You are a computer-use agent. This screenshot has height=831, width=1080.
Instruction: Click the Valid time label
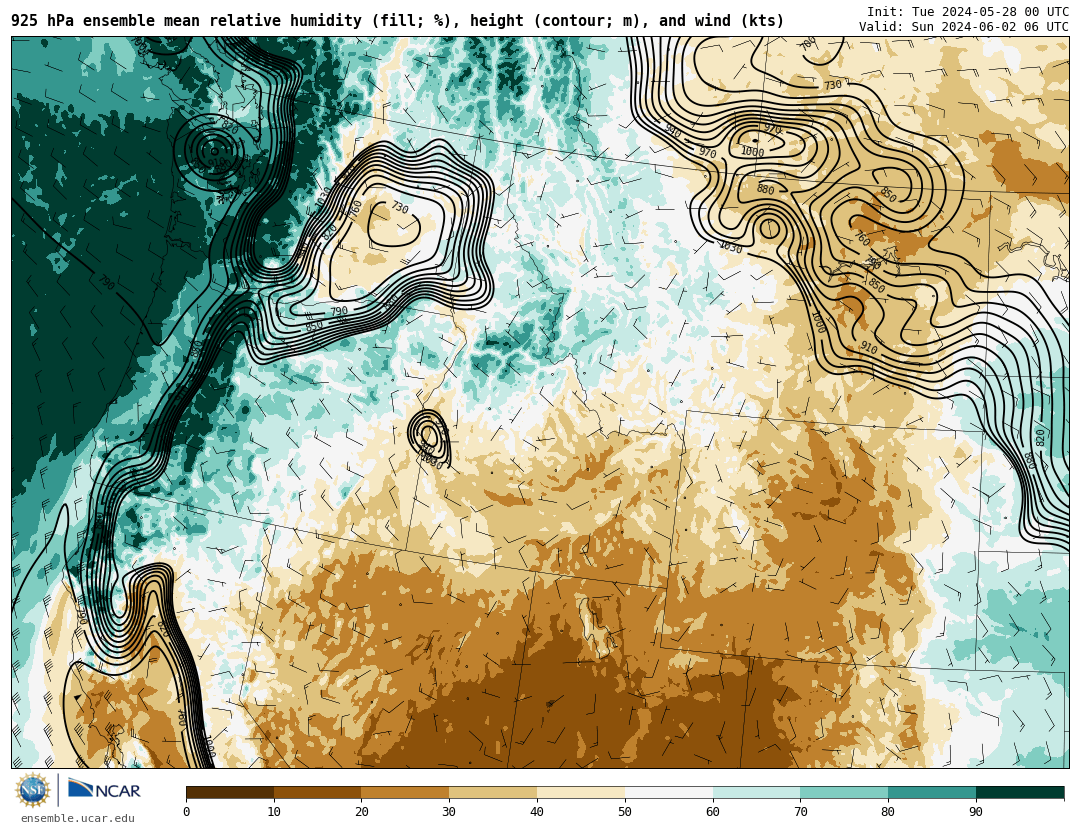pos(964,27)
